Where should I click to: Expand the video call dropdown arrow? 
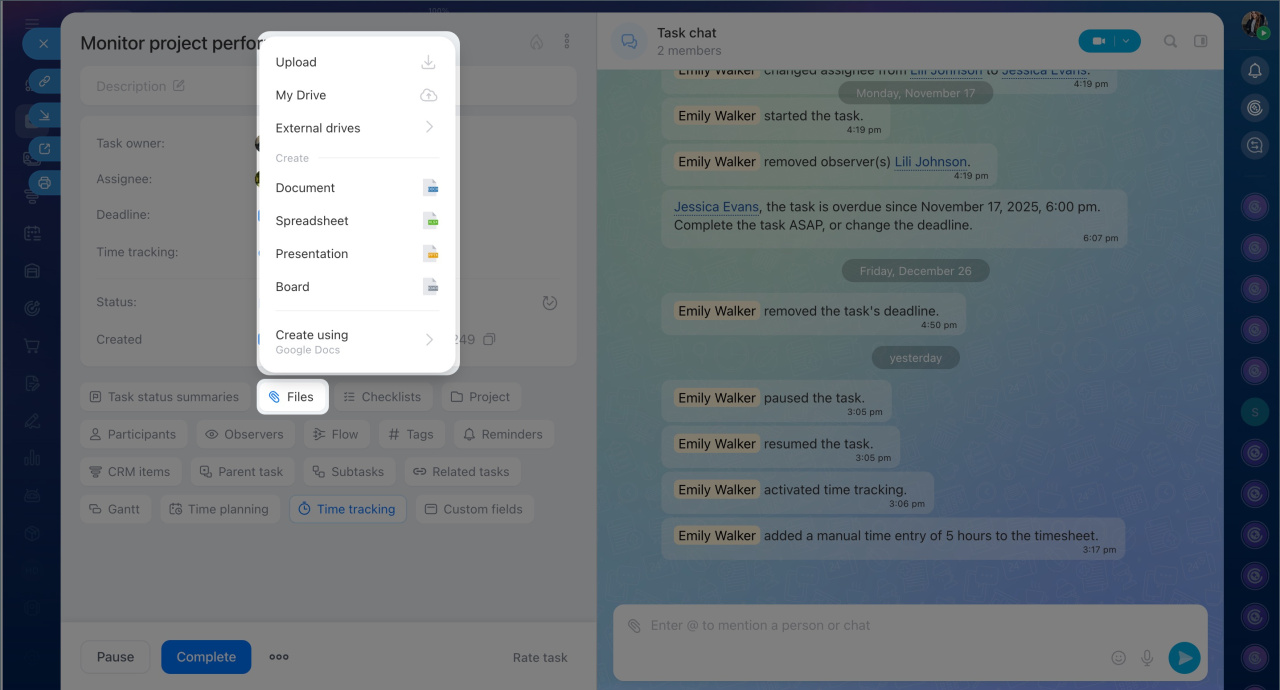click(1127, 41)
